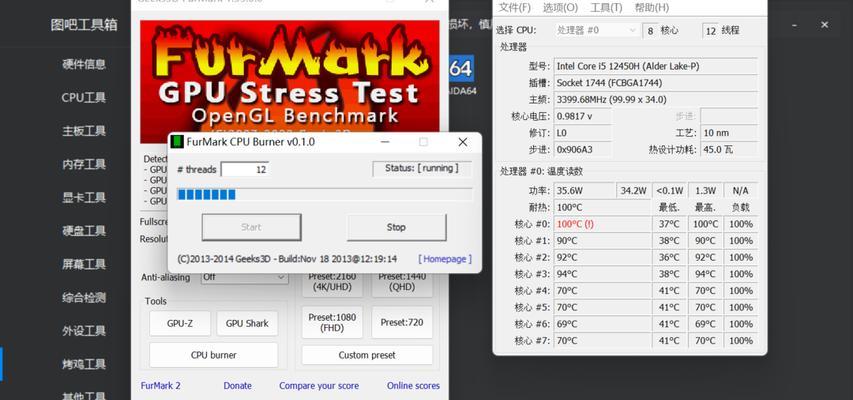
Task: Expand the Anti-aliasing dropdown in FurMark
Action: click(245, 277)
